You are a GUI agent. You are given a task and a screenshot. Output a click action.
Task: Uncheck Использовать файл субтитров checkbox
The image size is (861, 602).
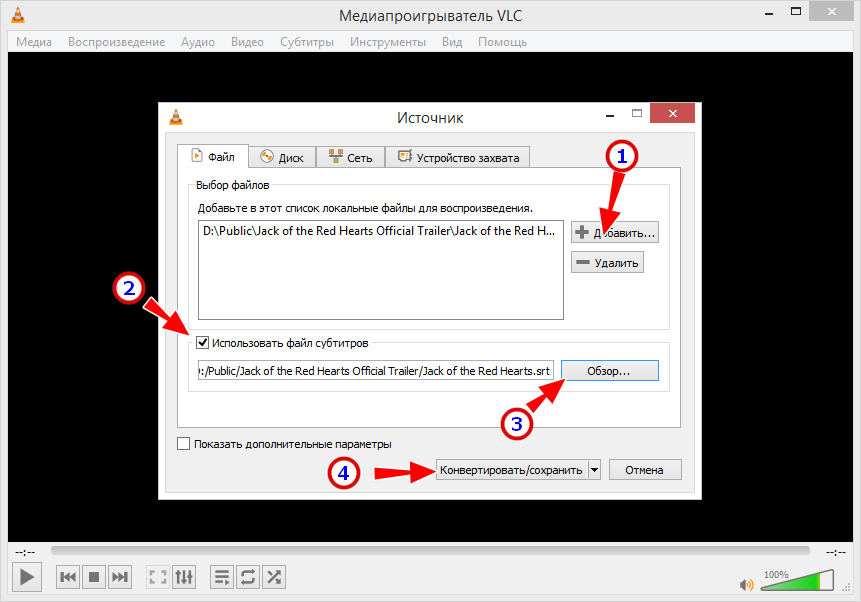point(203,343)
